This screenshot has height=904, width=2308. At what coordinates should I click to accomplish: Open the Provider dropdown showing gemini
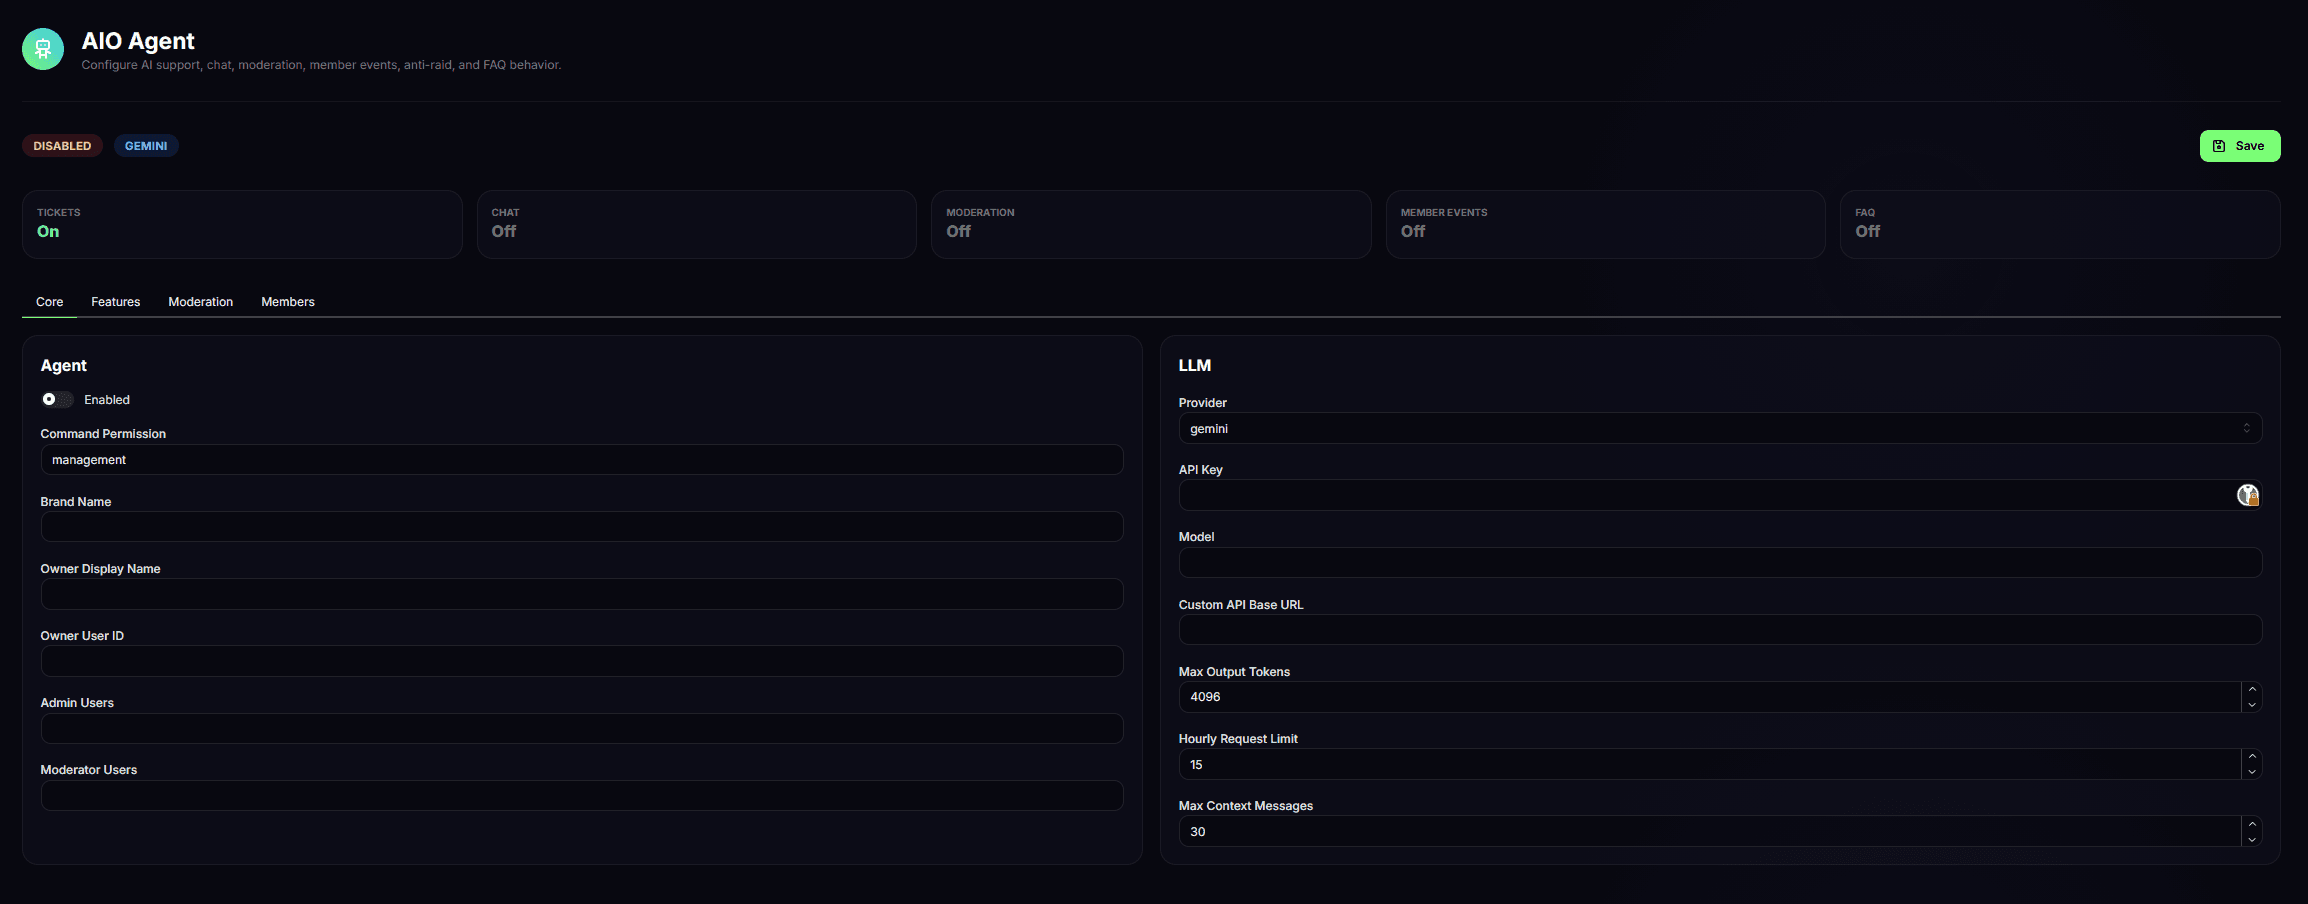(1720, 428)
